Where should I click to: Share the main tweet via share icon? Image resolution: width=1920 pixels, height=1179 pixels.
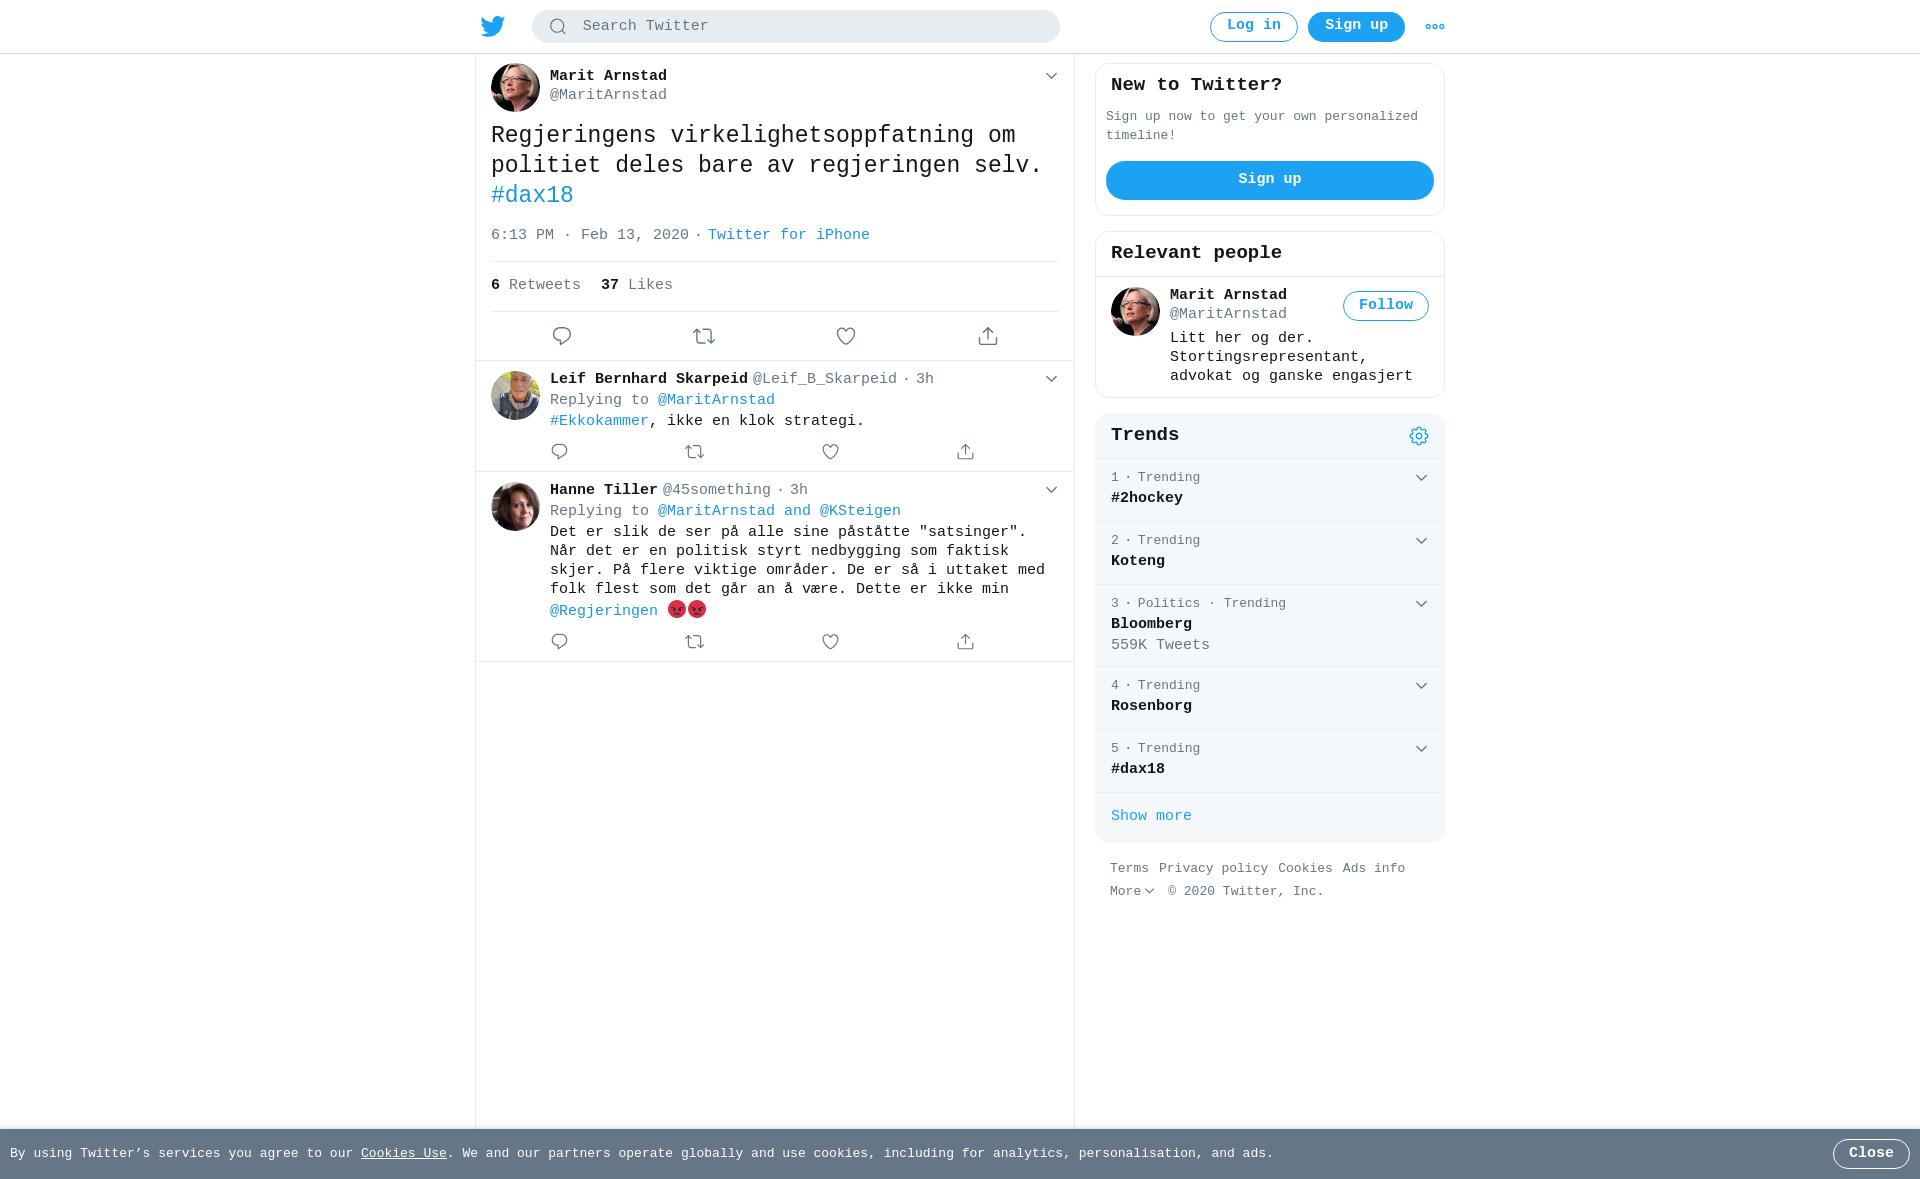tap(988, 336)
